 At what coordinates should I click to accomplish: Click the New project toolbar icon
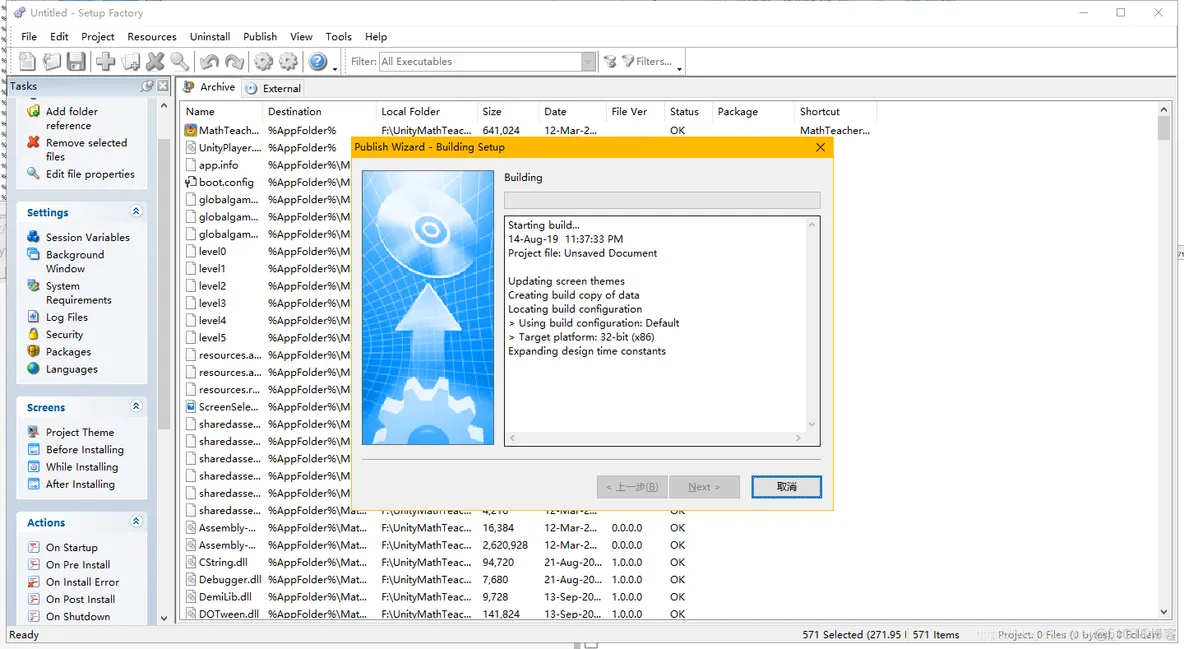point(27,62)
